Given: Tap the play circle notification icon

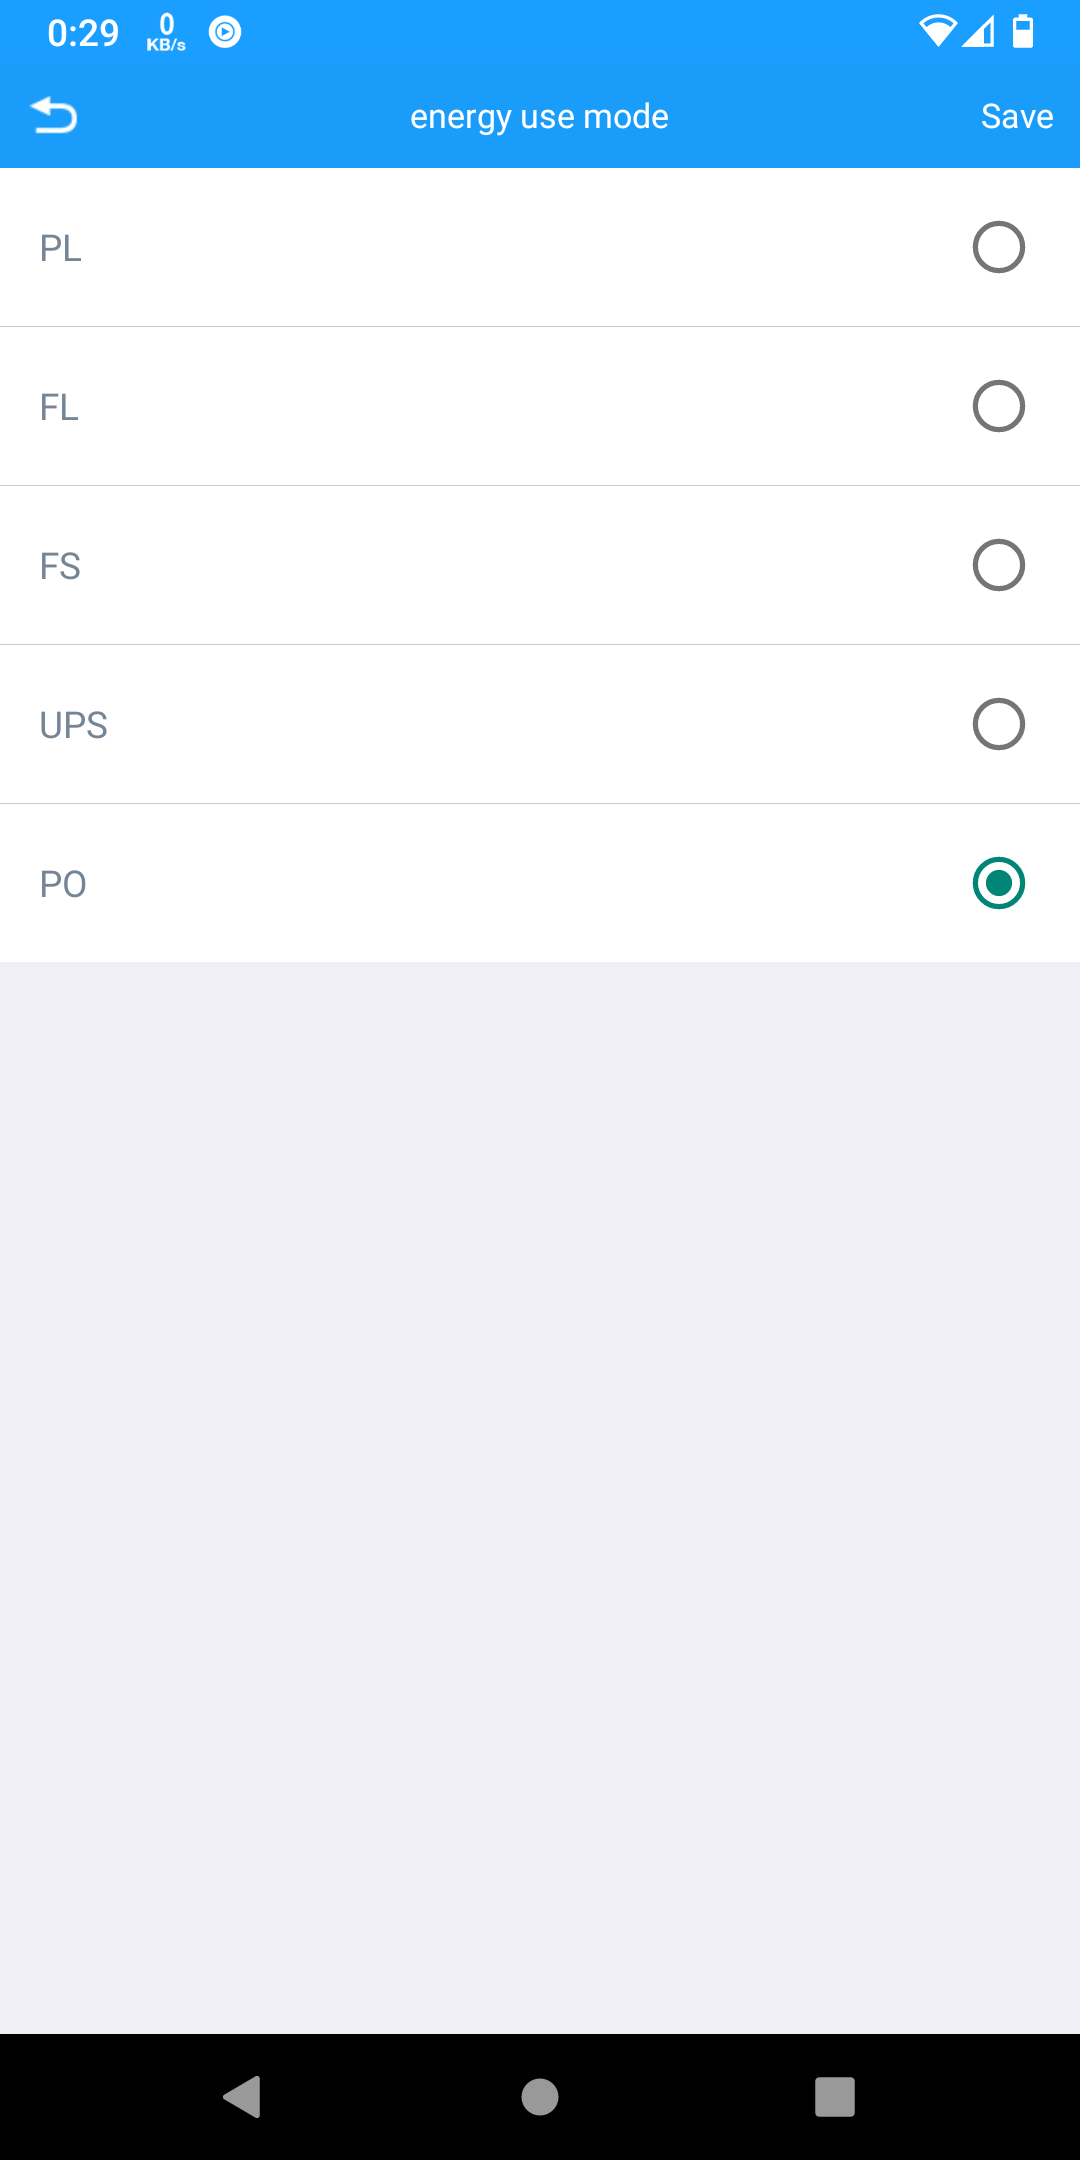Looking at the screenshot, I should pos(225,32).
